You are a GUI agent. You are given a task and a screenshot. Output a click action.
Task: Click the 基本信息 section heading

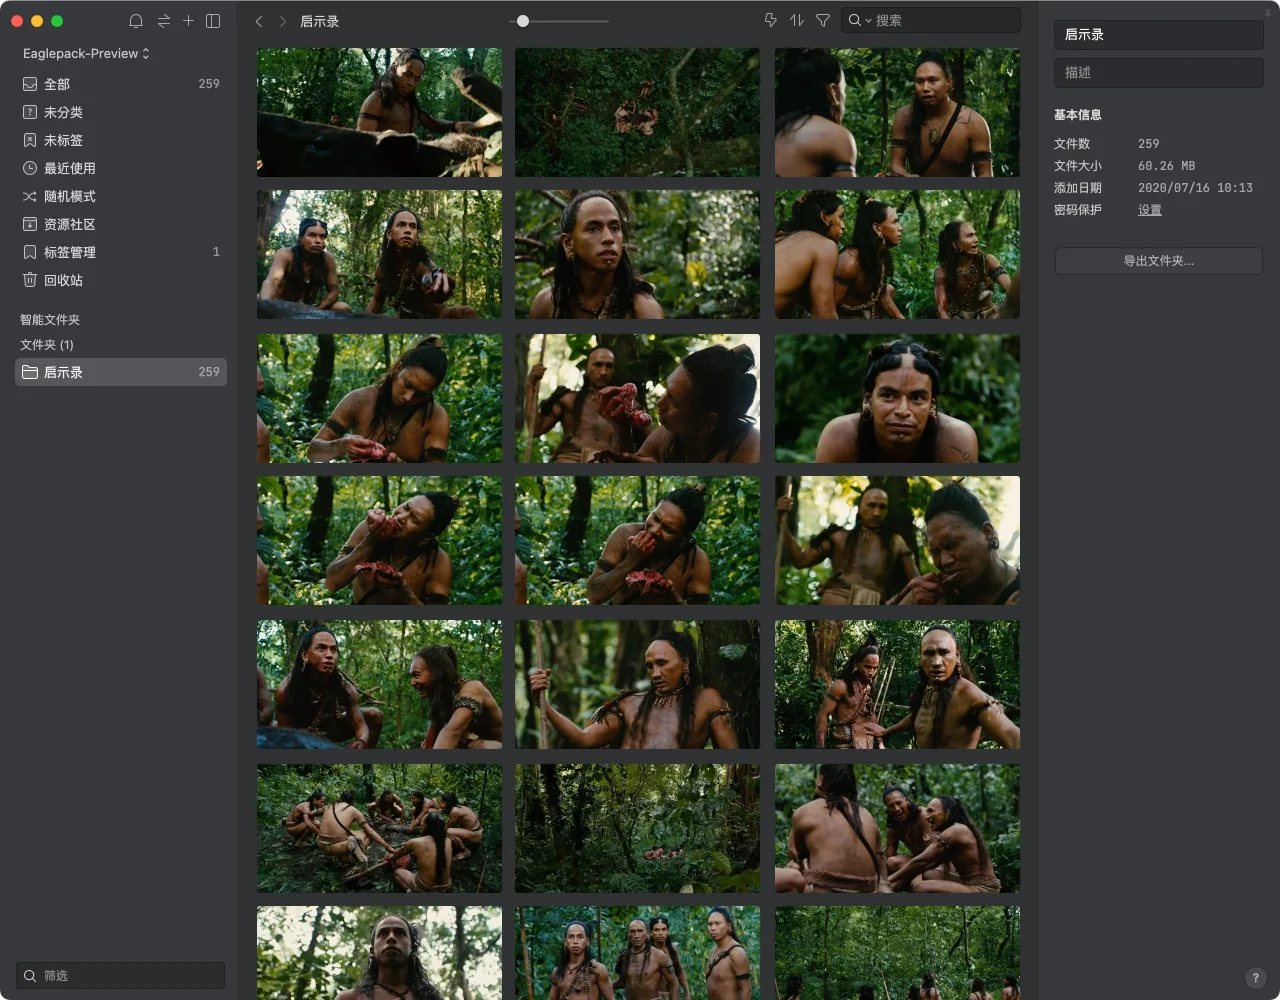[x=1078, y=115]
